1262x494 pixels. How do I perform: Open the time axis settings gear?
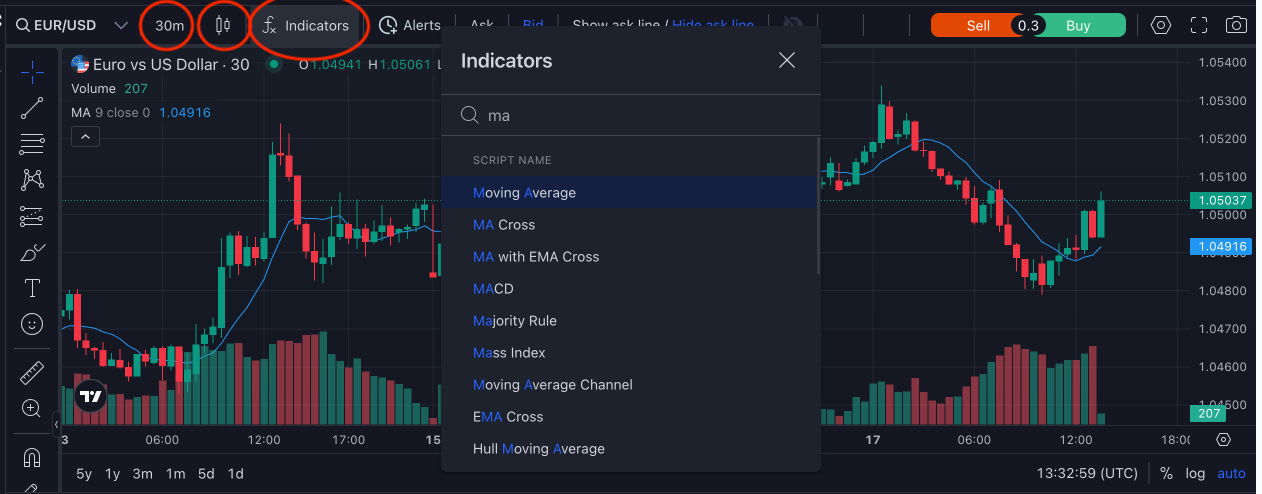pos(1224,440)
